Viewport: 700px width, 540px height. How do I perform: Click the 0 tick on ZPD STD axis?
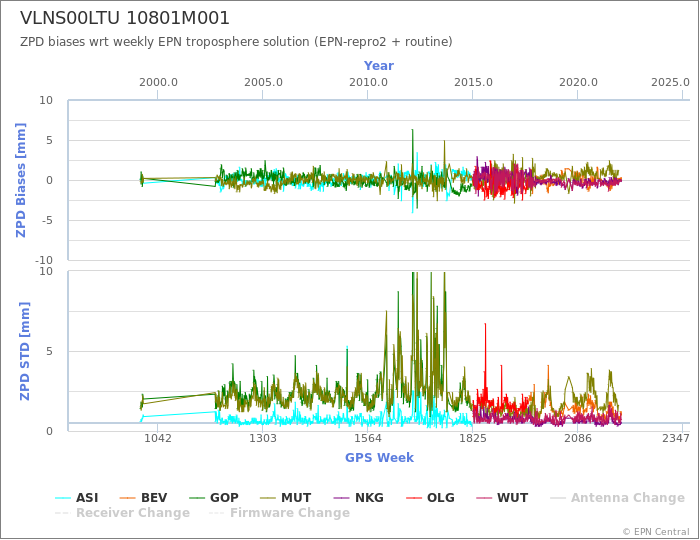coord(50,431)
